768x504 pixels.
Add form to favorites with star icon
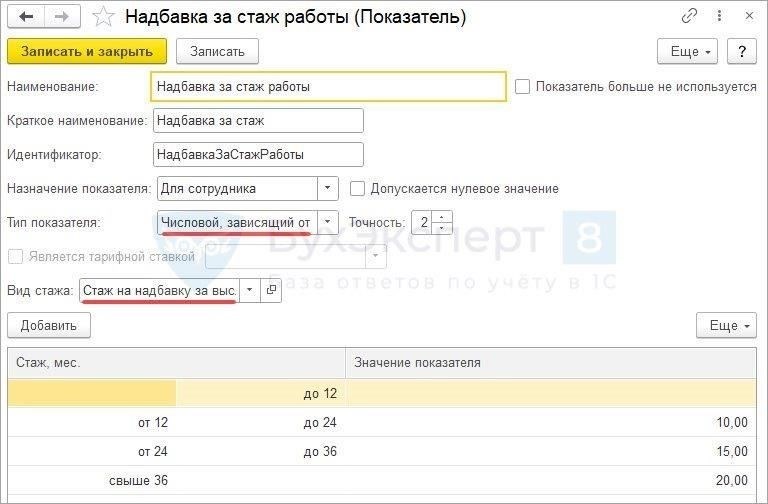click(x=103, y=17)
